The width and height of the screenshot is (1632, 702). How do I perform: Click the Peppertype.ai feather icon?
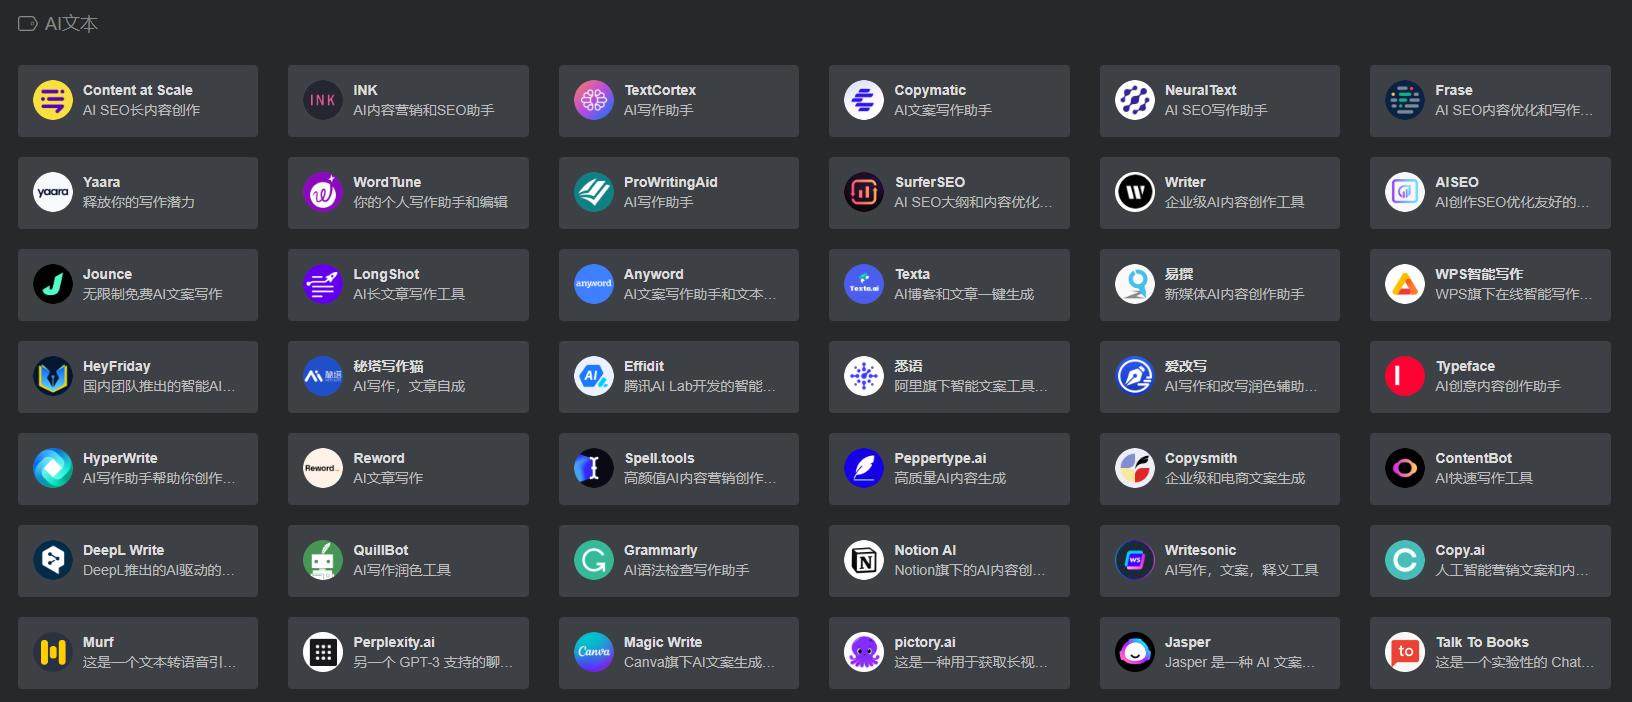pos(864,469)
